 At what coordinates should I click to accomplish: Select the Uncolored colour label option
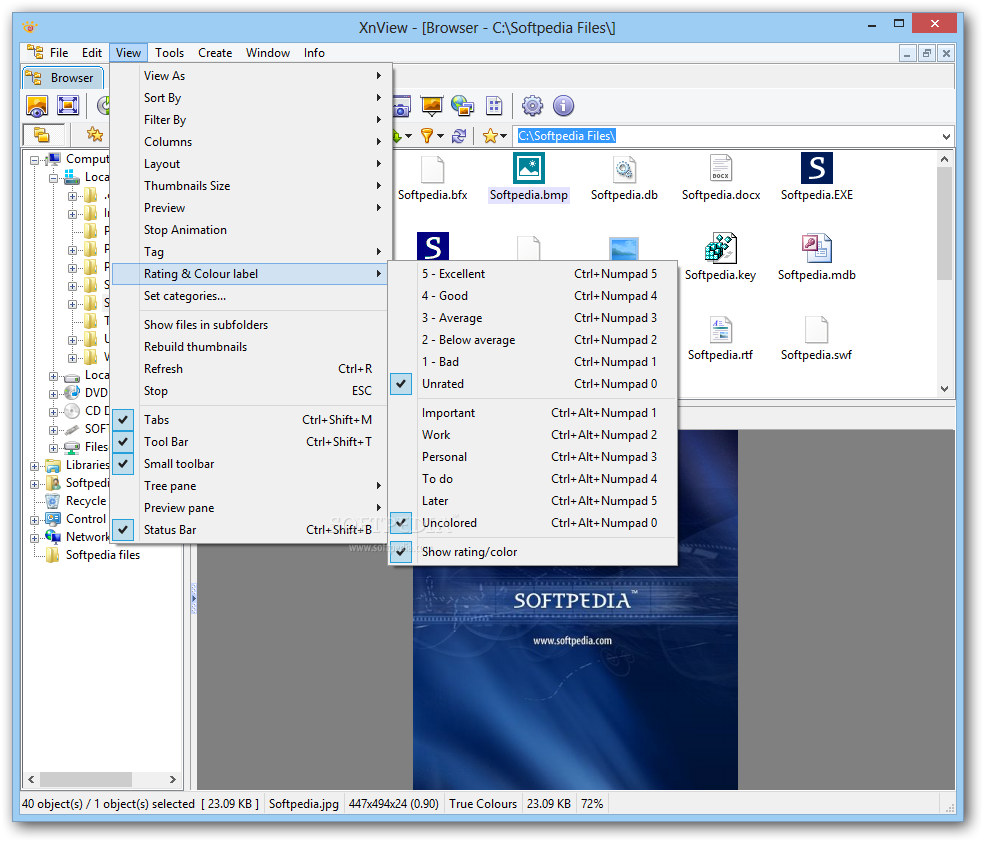tap(533, 523)
